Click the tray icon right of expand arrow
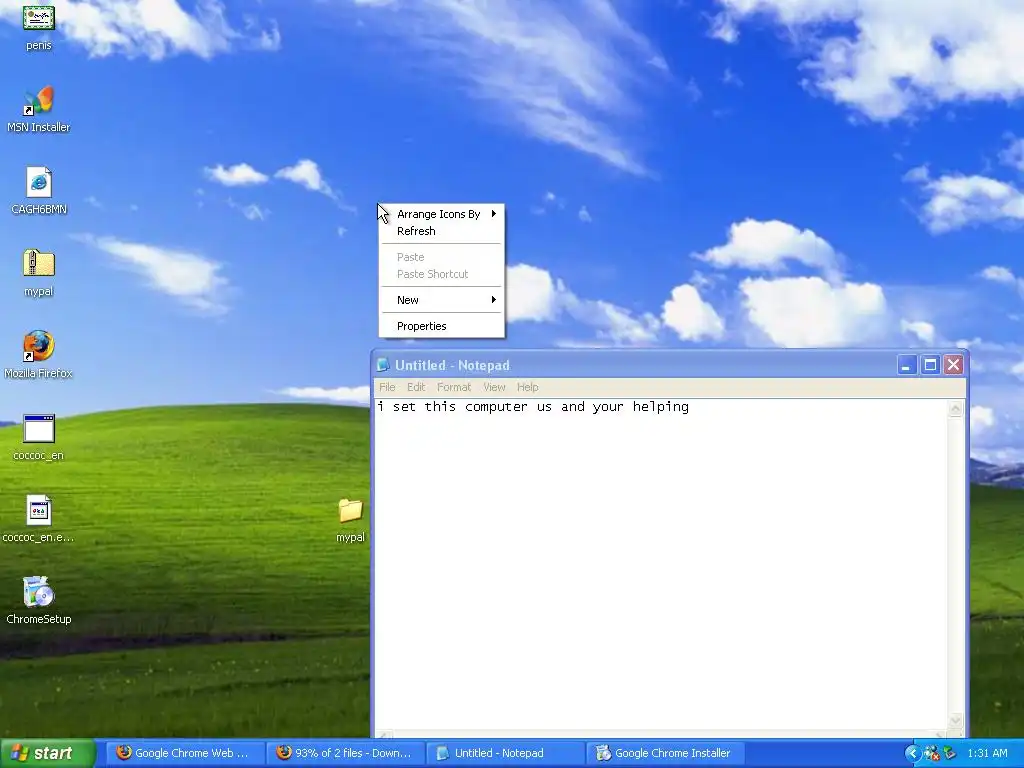The image size is (1024, 768). 931,753
